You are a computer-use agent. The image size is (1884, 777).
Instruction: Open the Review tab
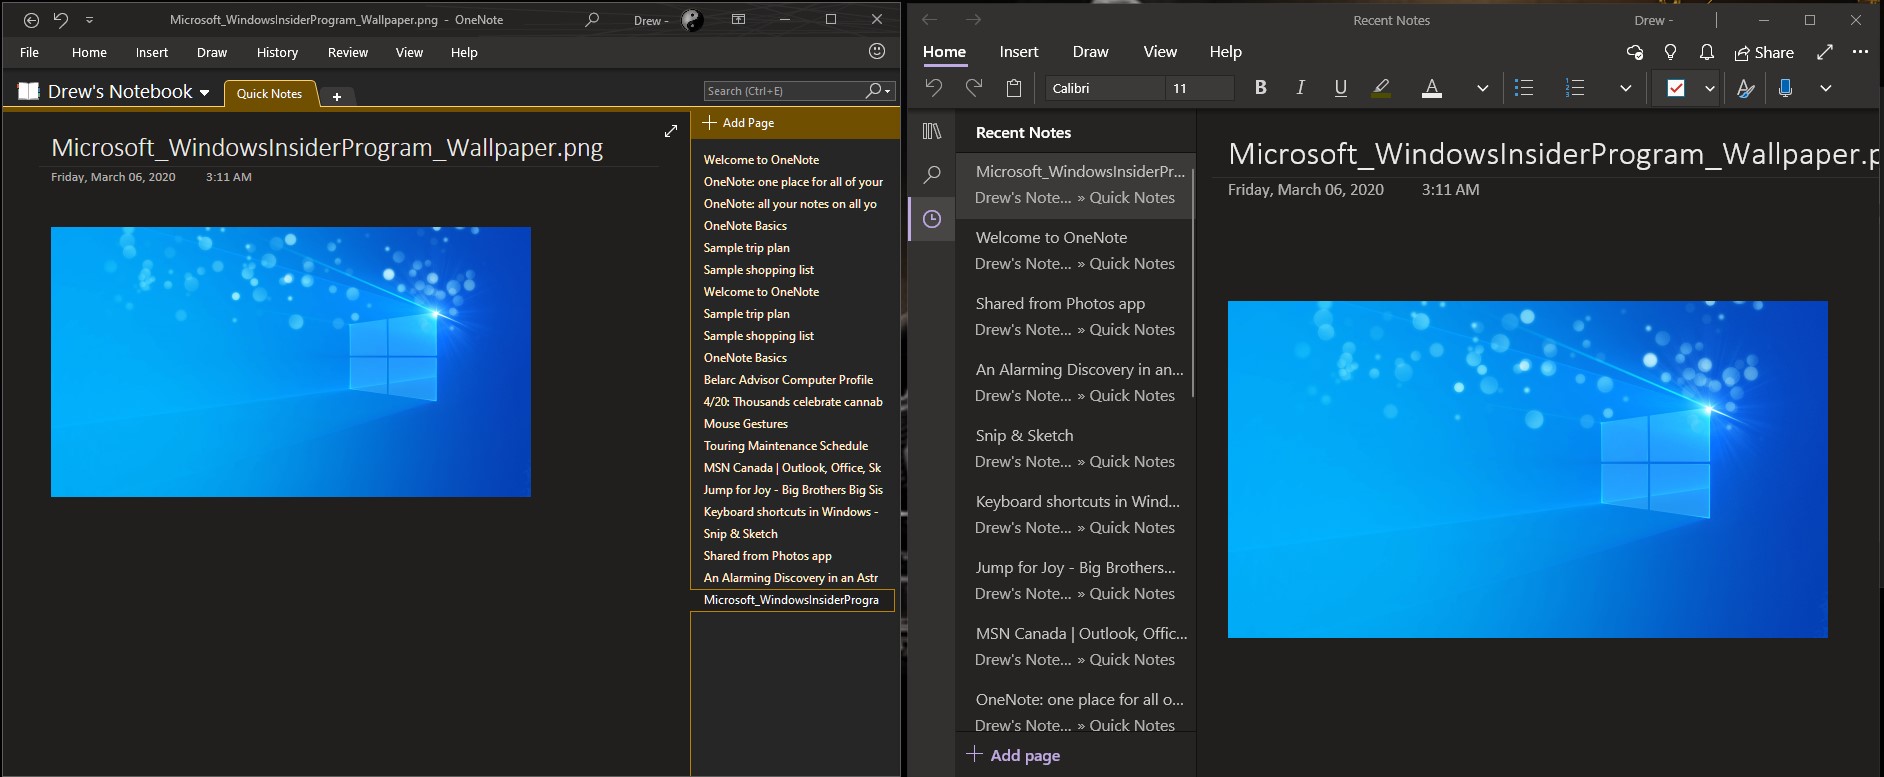pos(348,52)
